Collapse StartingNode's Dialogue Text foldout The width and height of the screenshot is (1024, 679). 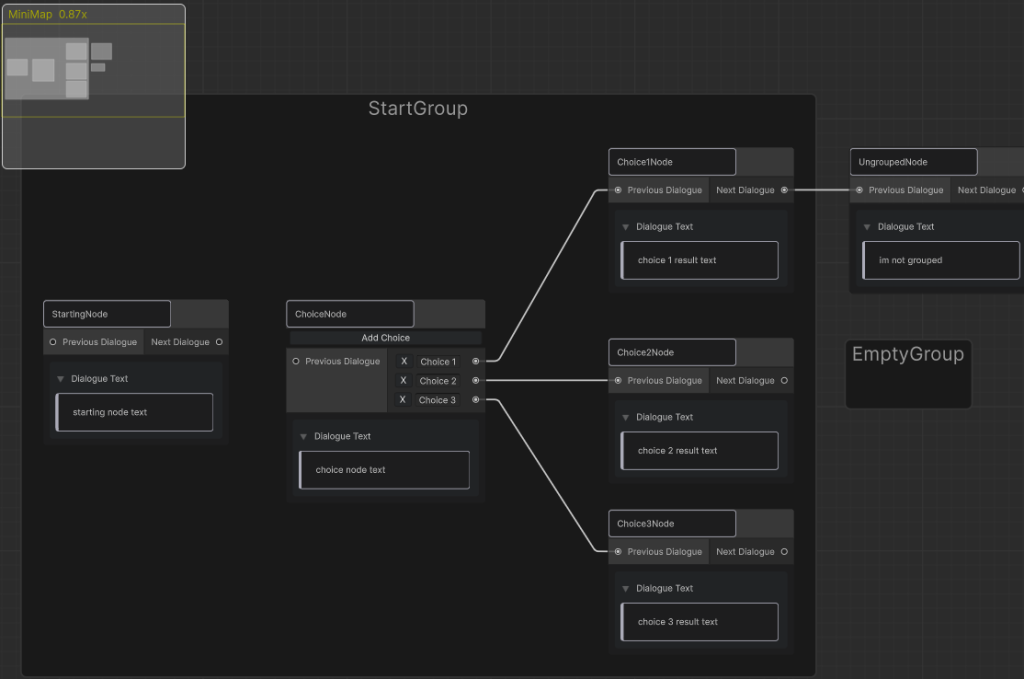[61, 379]
